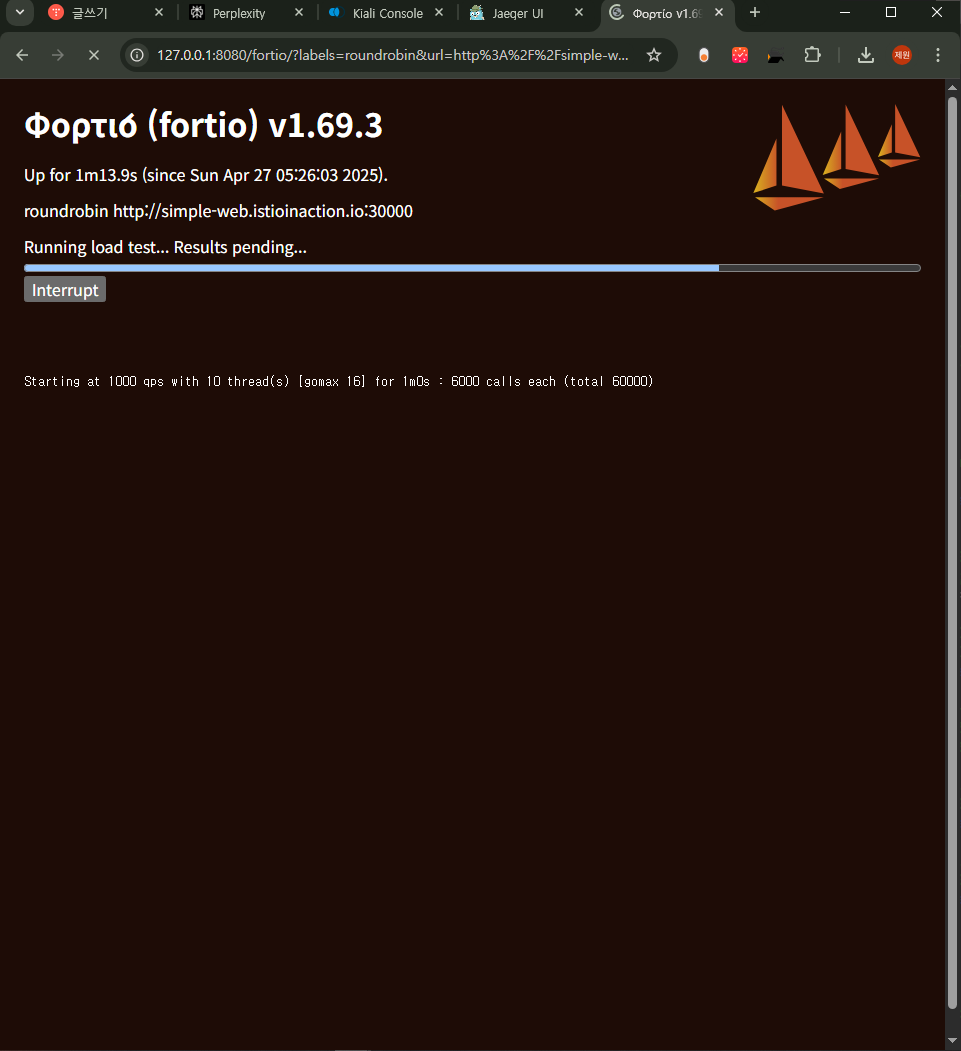The image size is (961, 1051).
Task: Switch to the Jaeger UI tab
Action: pos(517,13)
